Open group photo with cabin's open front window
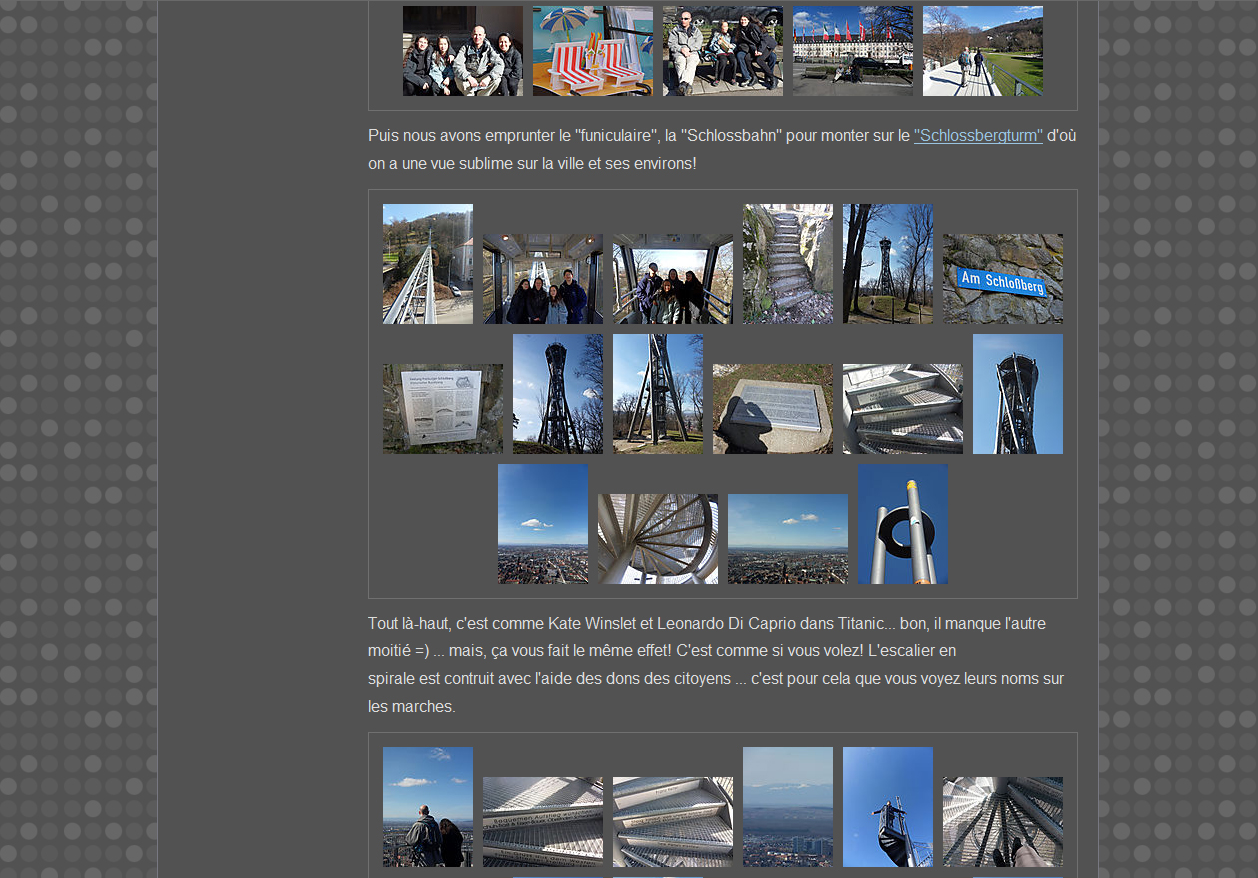This screenshot has height=878, width=1258. 672,279
